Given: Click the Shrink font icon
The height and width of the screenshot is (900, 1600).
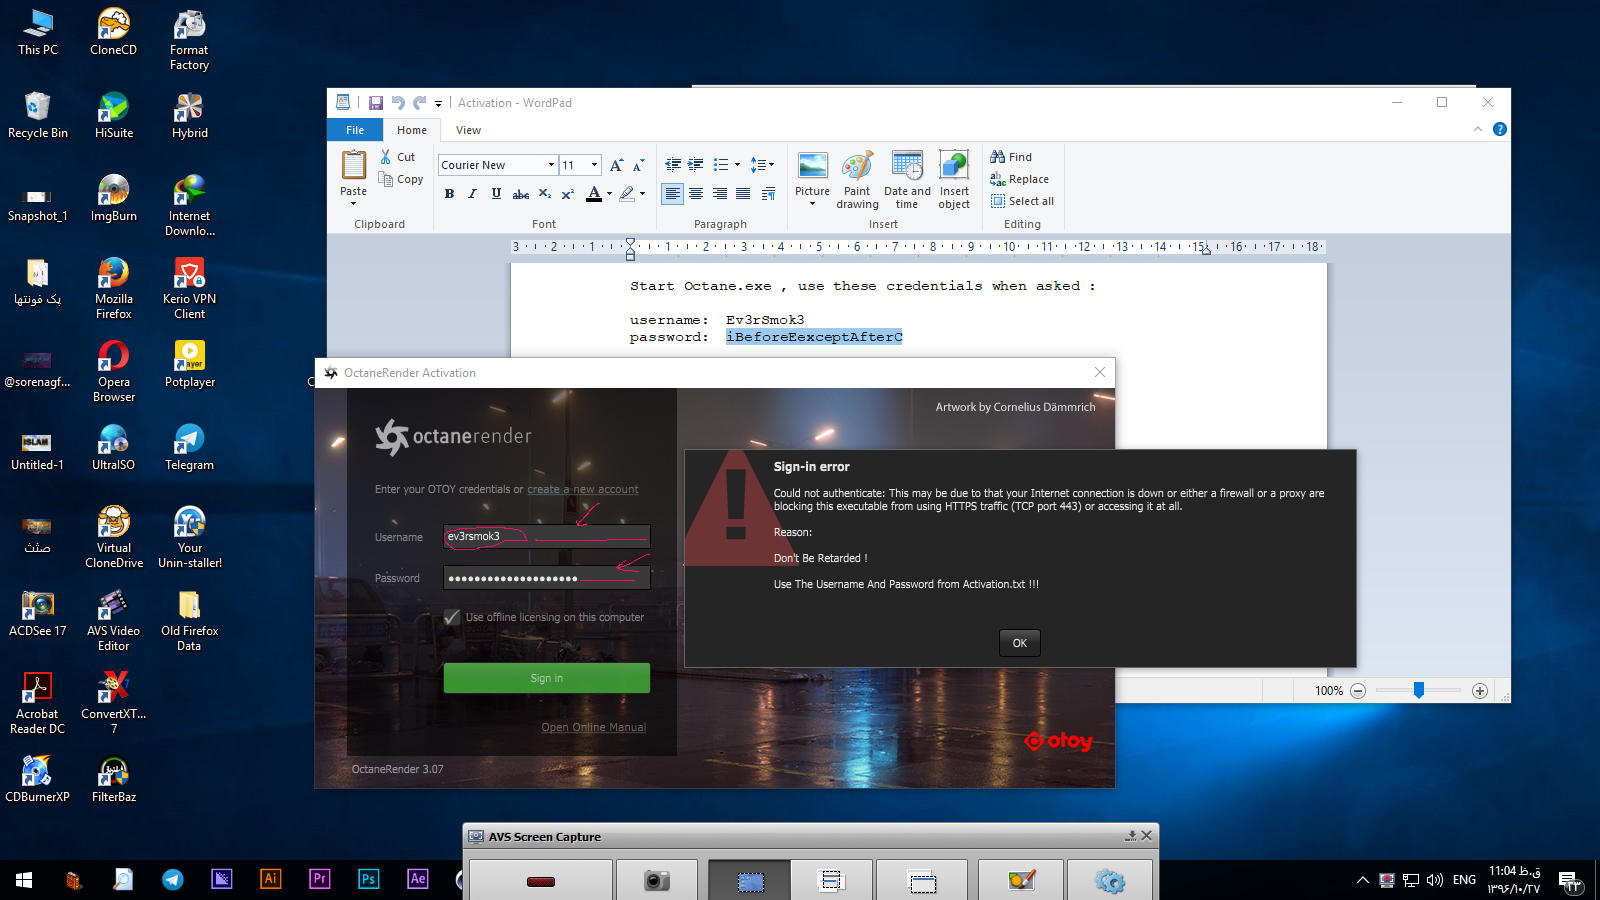Looking at the screenshot, I should coord(638,165).
